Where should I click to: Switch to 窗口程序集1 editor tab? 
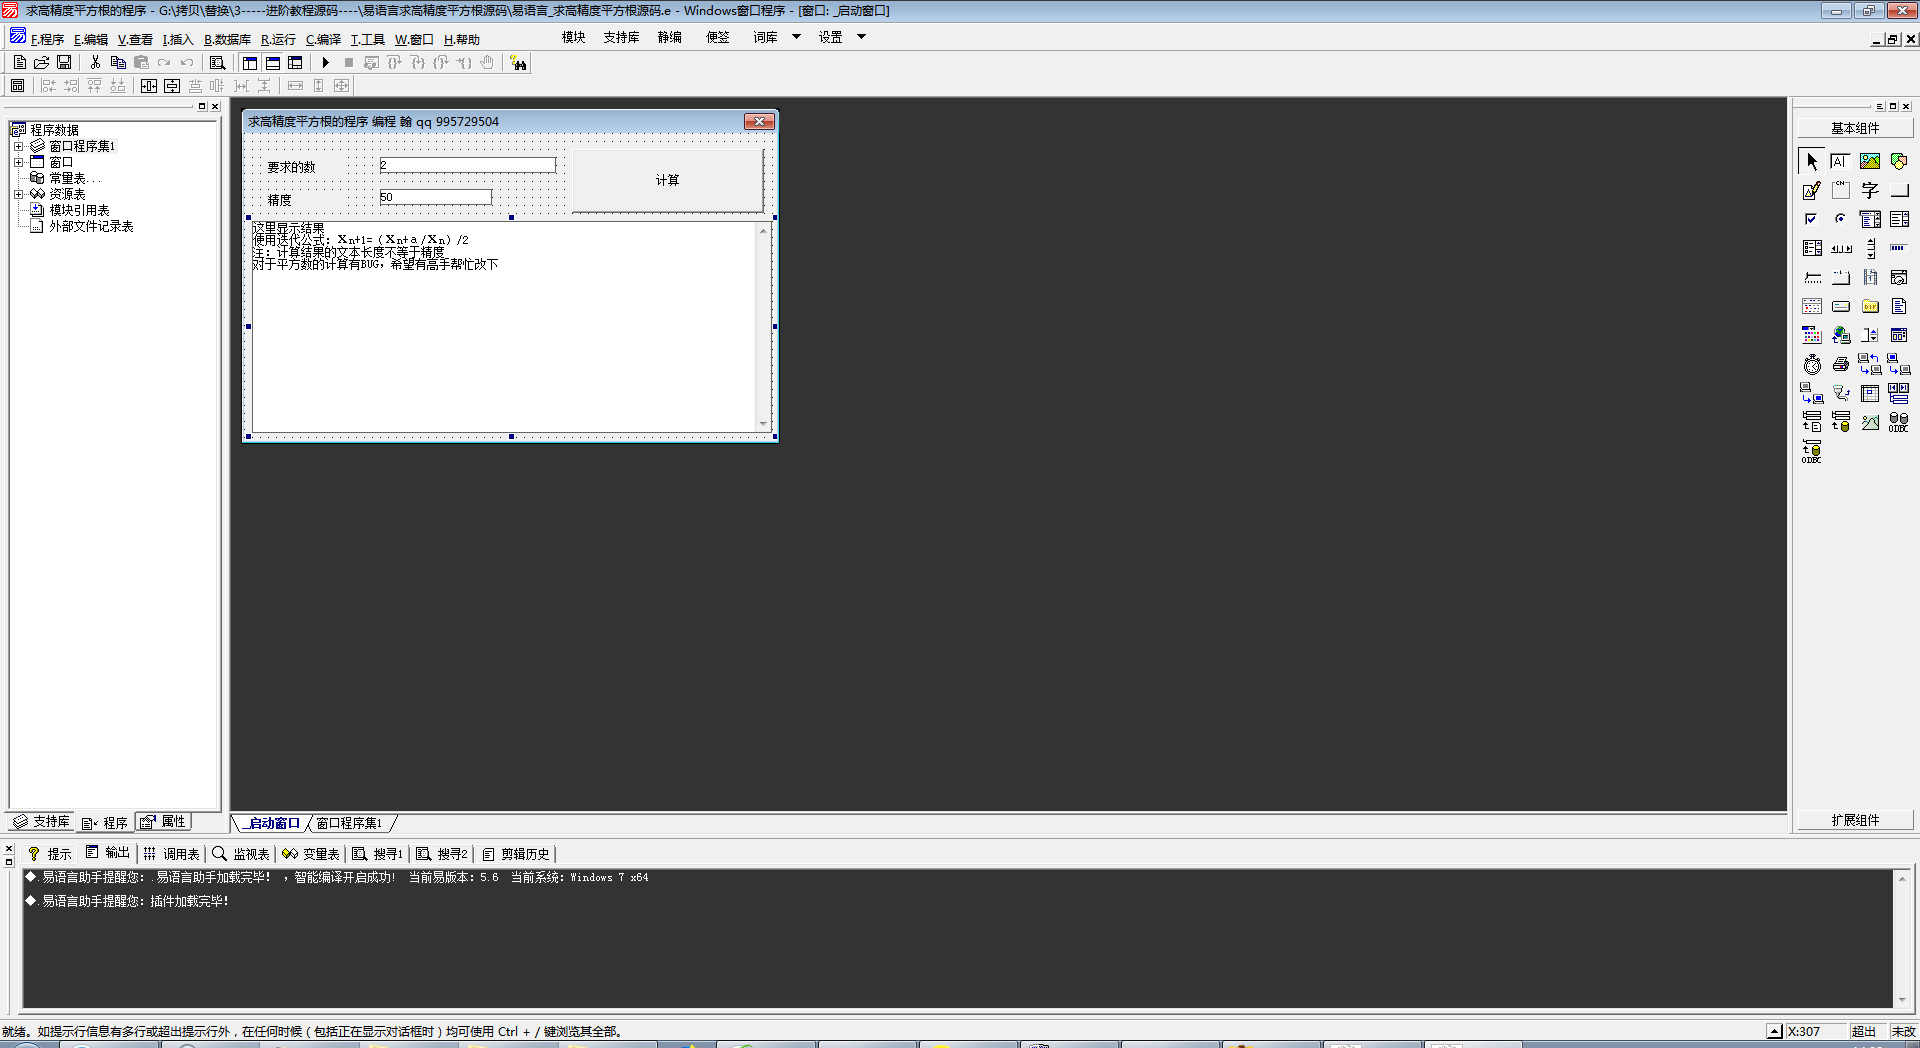click(349, 823)
